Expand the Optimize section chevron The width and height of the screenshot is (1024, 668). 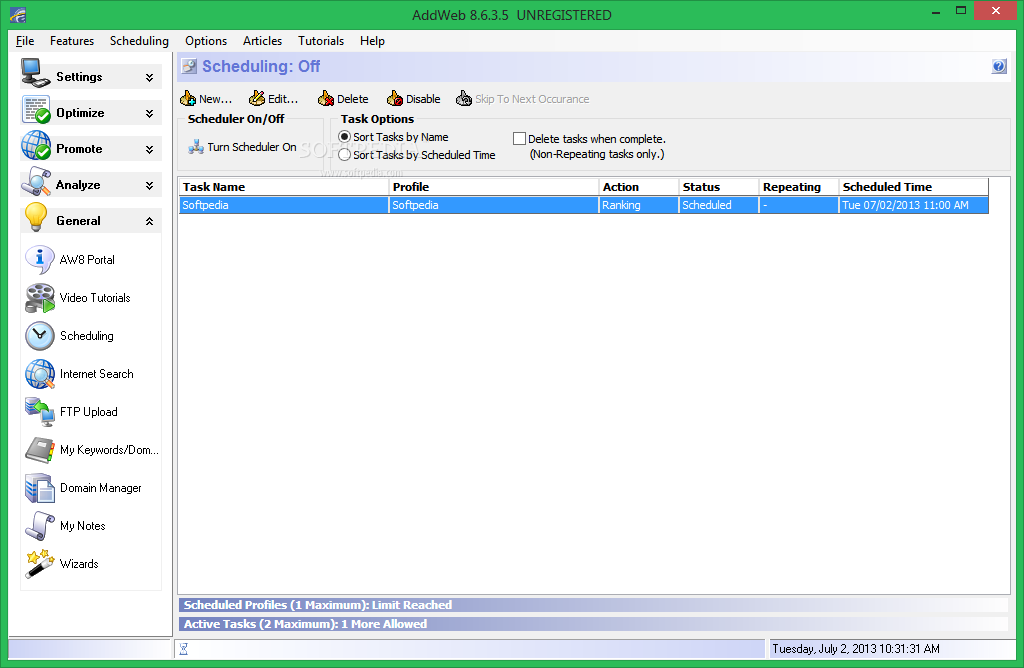[150, 113]
